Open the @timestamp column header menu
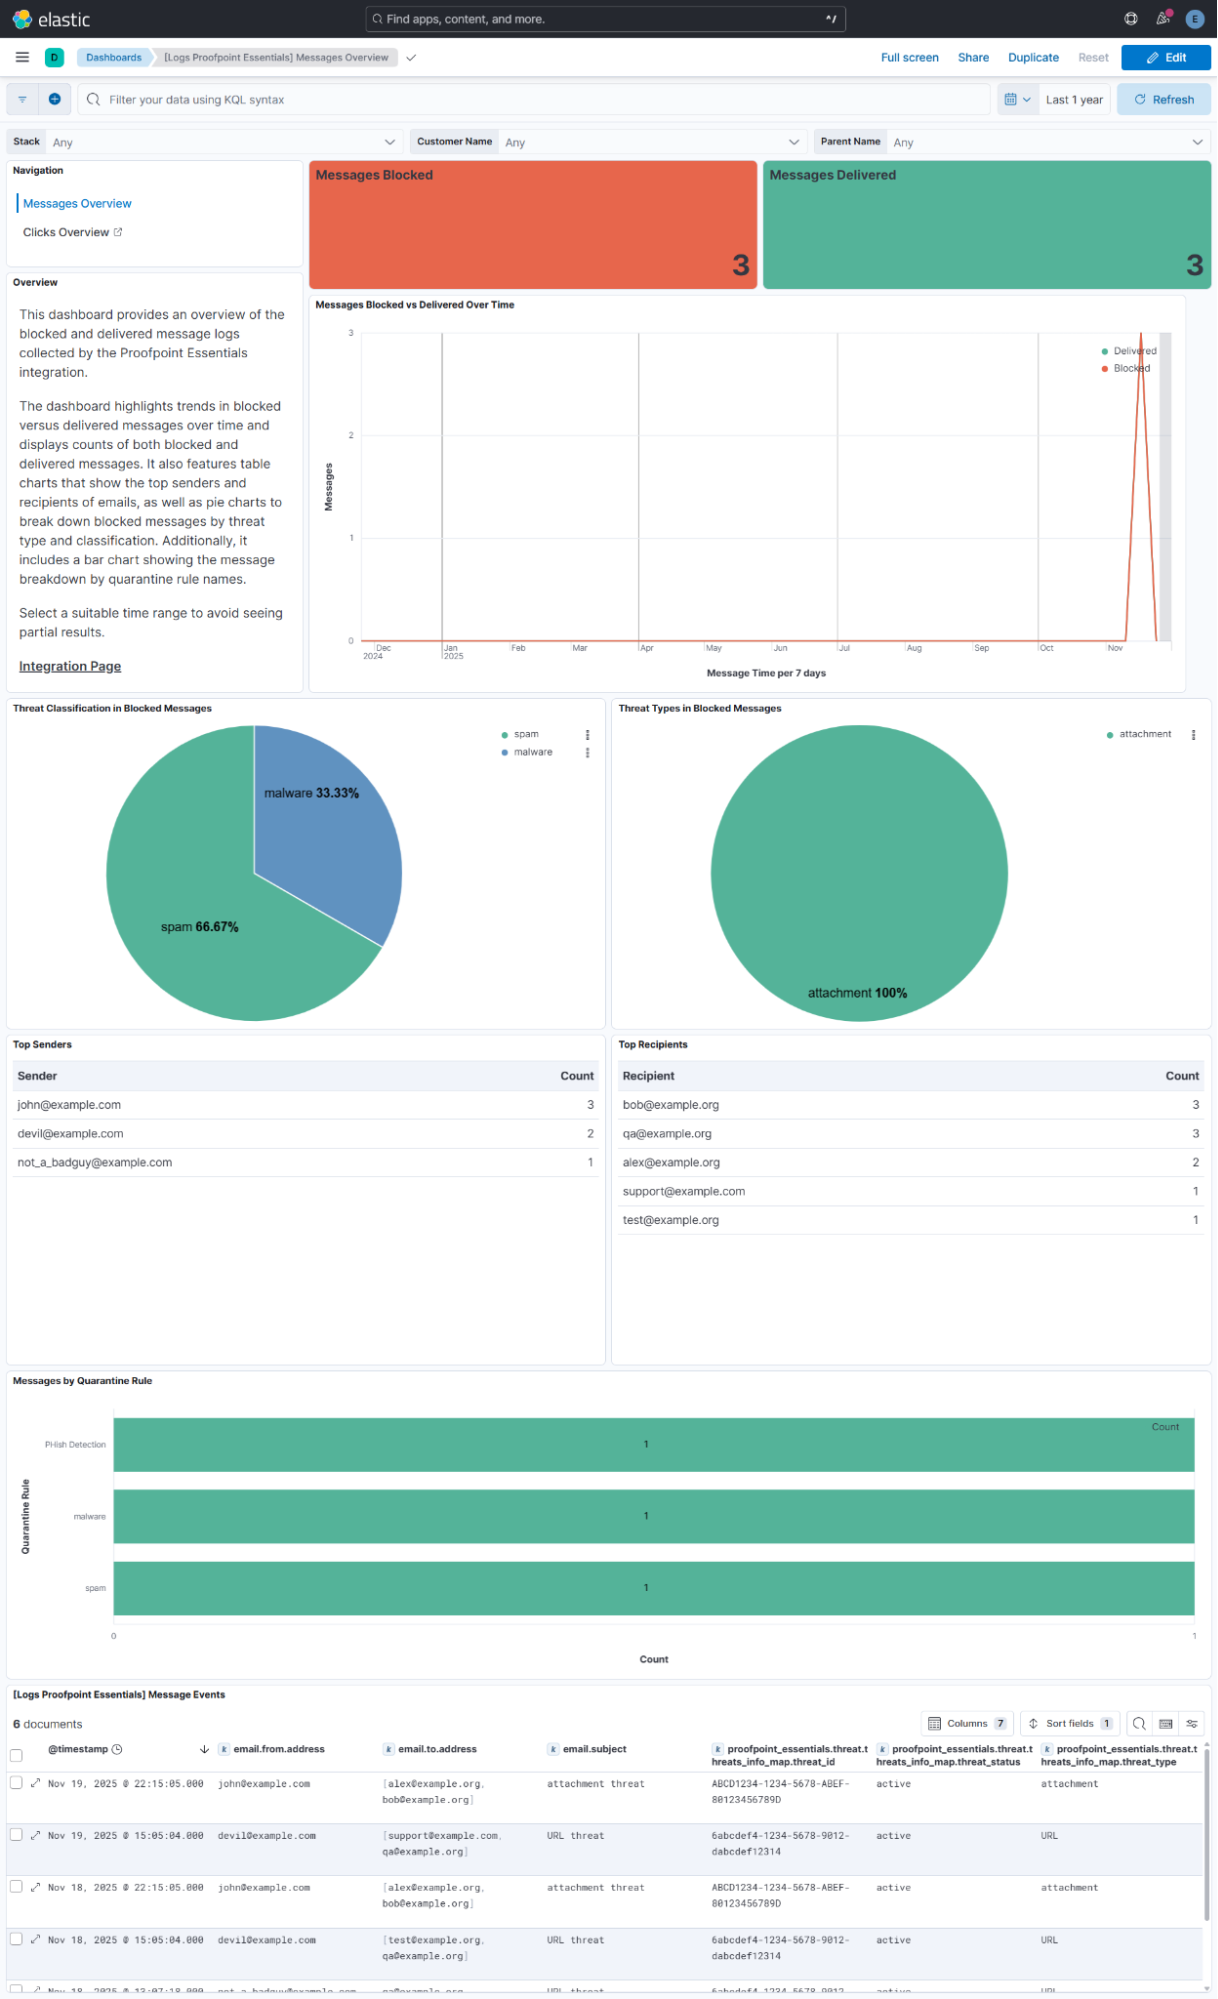Viewport: 1218px width, 1999px height. click(78, 1749)
